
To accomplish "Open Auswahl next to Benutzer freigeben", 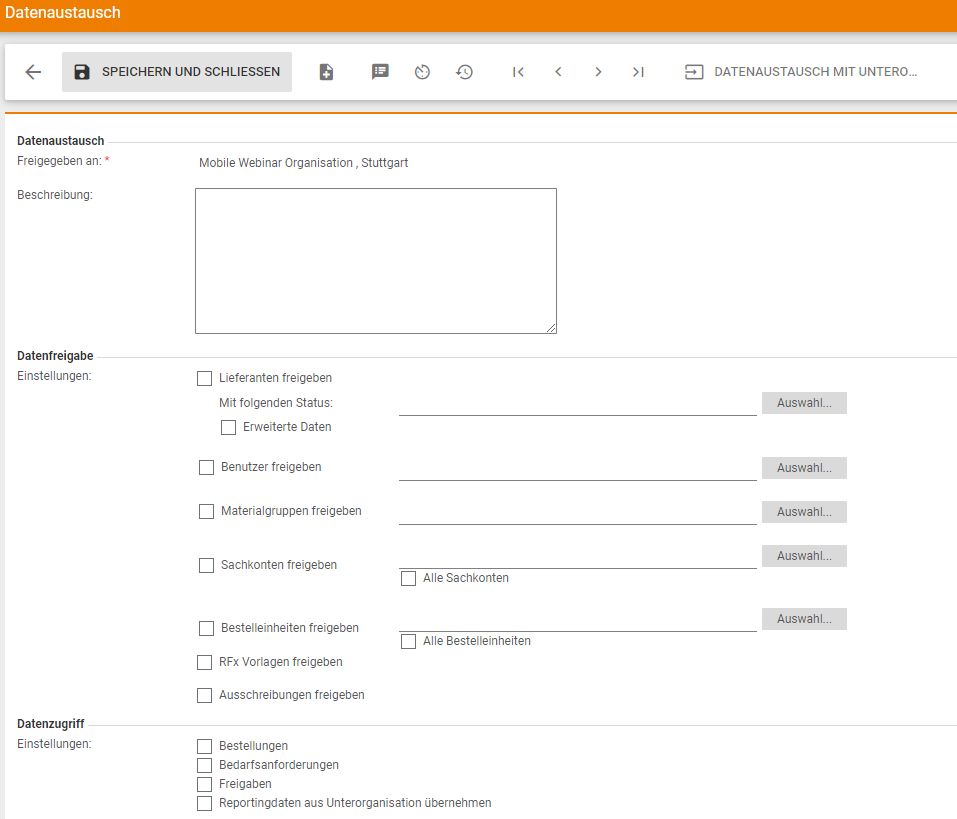I will click(x=804, y=468).
